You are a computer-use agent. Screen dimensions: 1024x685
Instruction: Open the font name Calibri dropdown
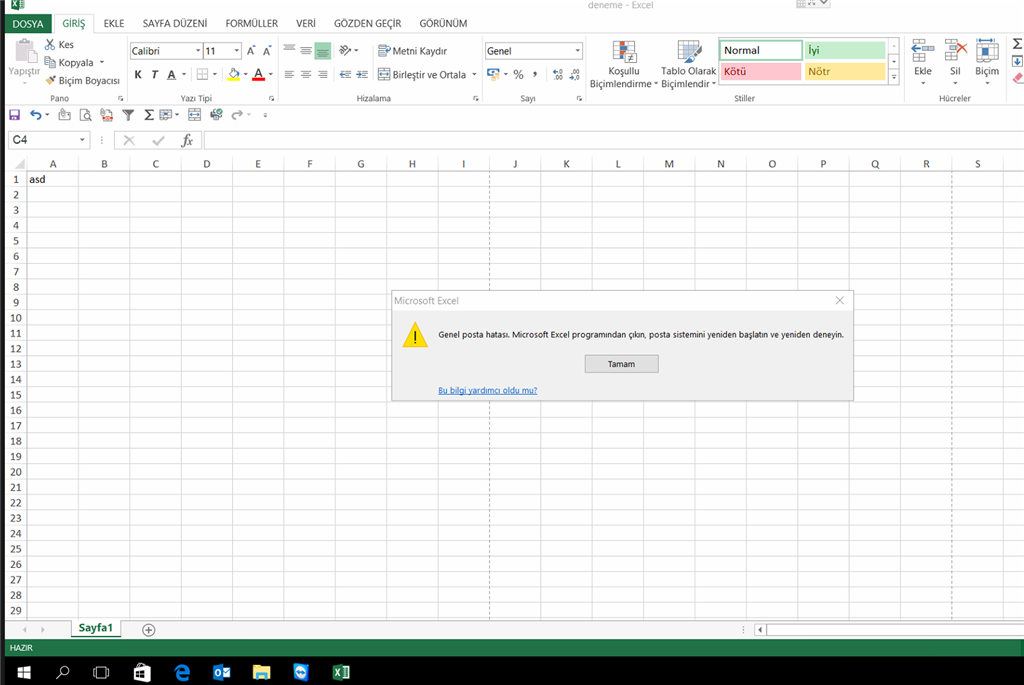(x=198, y=51)
